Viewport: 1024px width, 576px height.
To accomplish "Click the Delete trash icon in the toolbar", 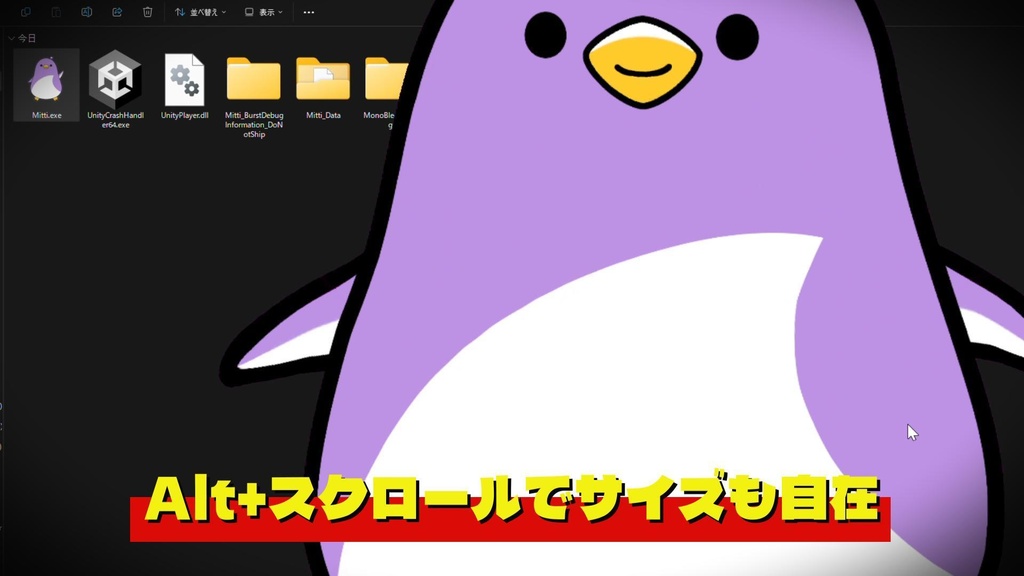I will click(x=146, y=12).
